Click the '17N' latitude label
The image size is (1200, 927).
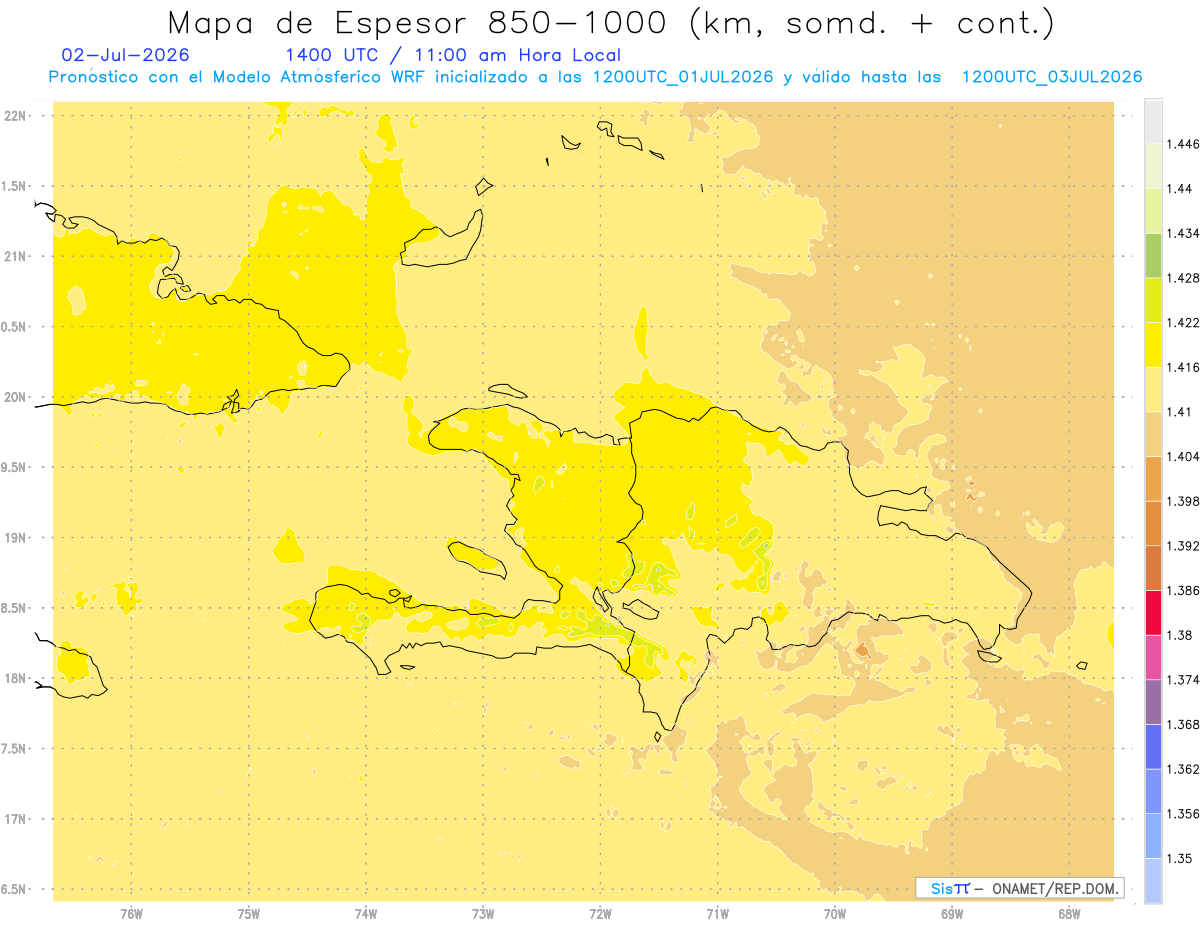coord(14,819)
